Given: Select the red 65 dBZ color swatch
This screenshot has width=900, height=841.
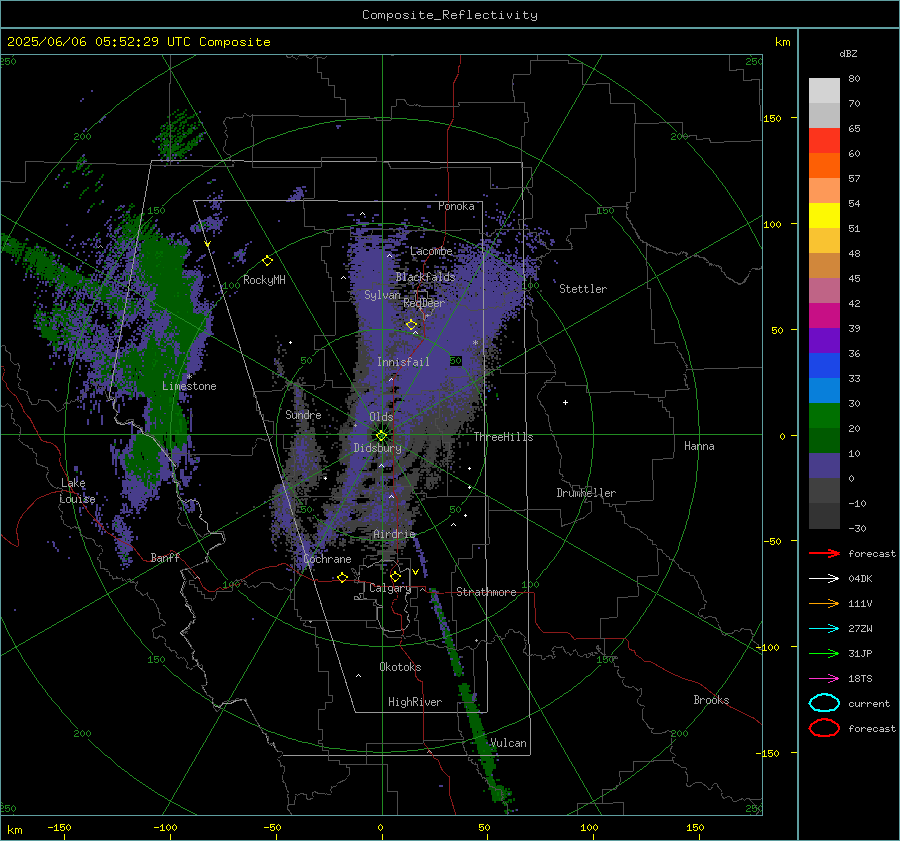Looking at the screenshot, I should coord(824,141).
